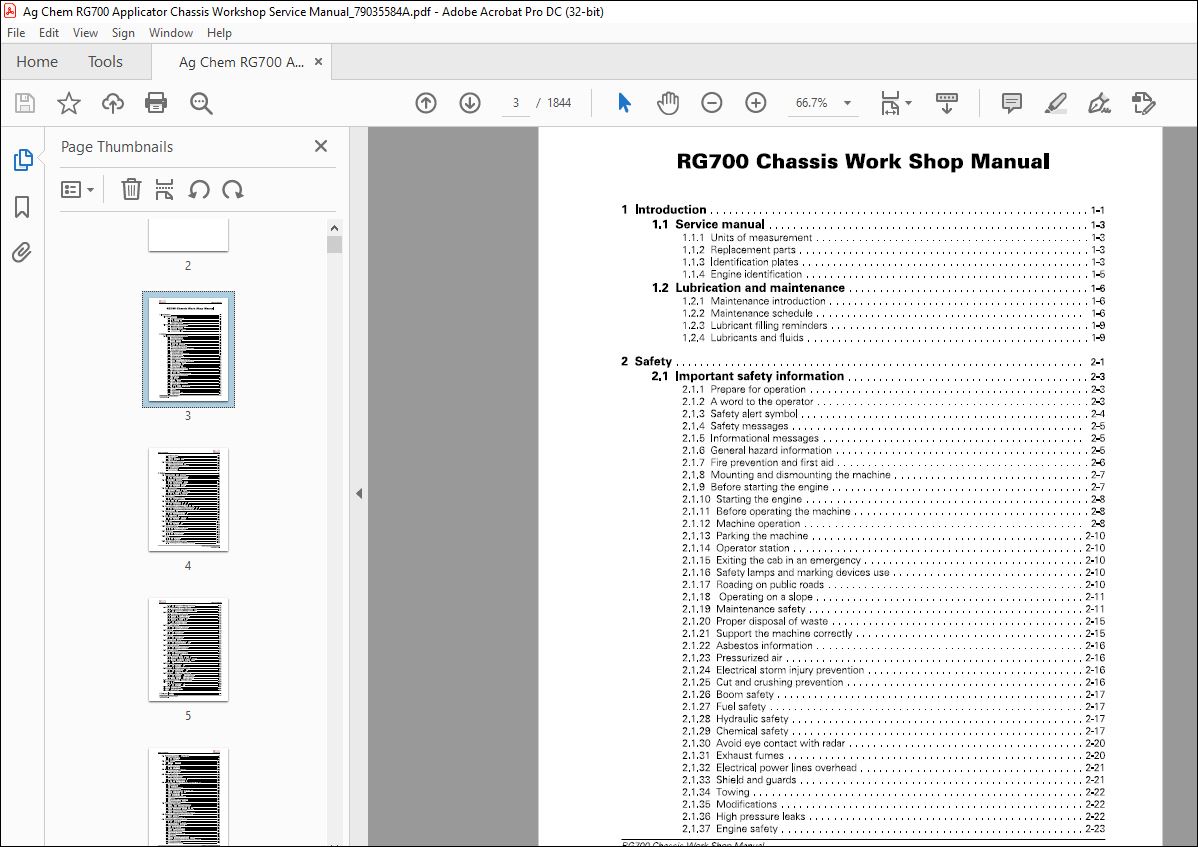Image resolution: width=1198 pixels, height=847 pixels.
Task: Open the View menu
Action: (85, 33)
